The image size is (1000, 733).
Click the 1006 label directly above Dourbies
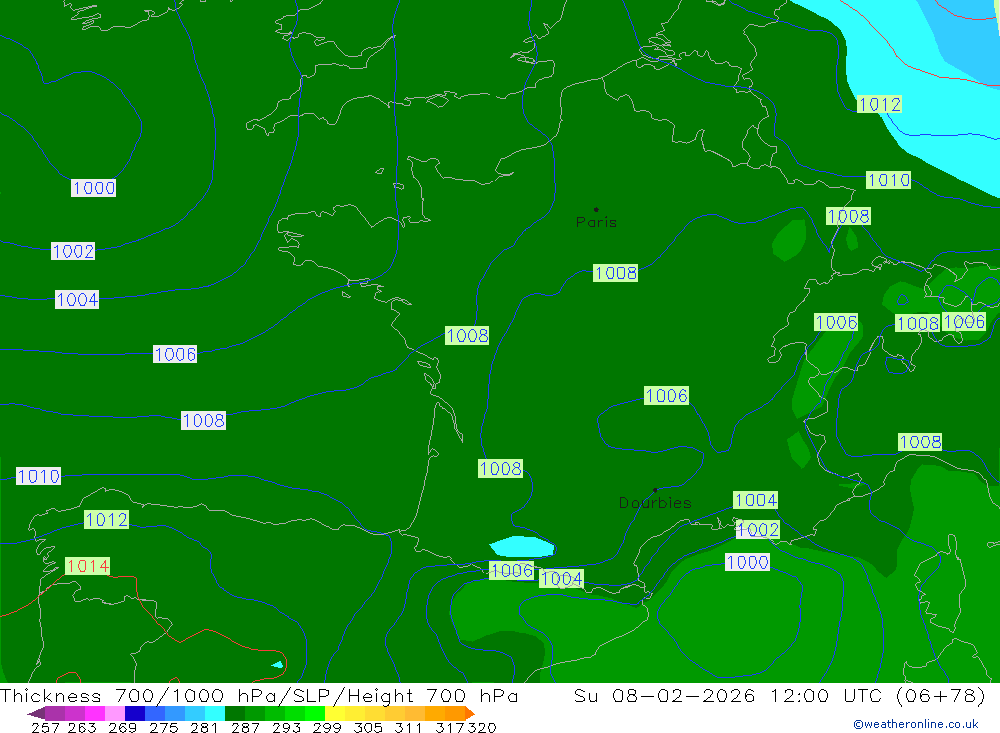point(666,396)
